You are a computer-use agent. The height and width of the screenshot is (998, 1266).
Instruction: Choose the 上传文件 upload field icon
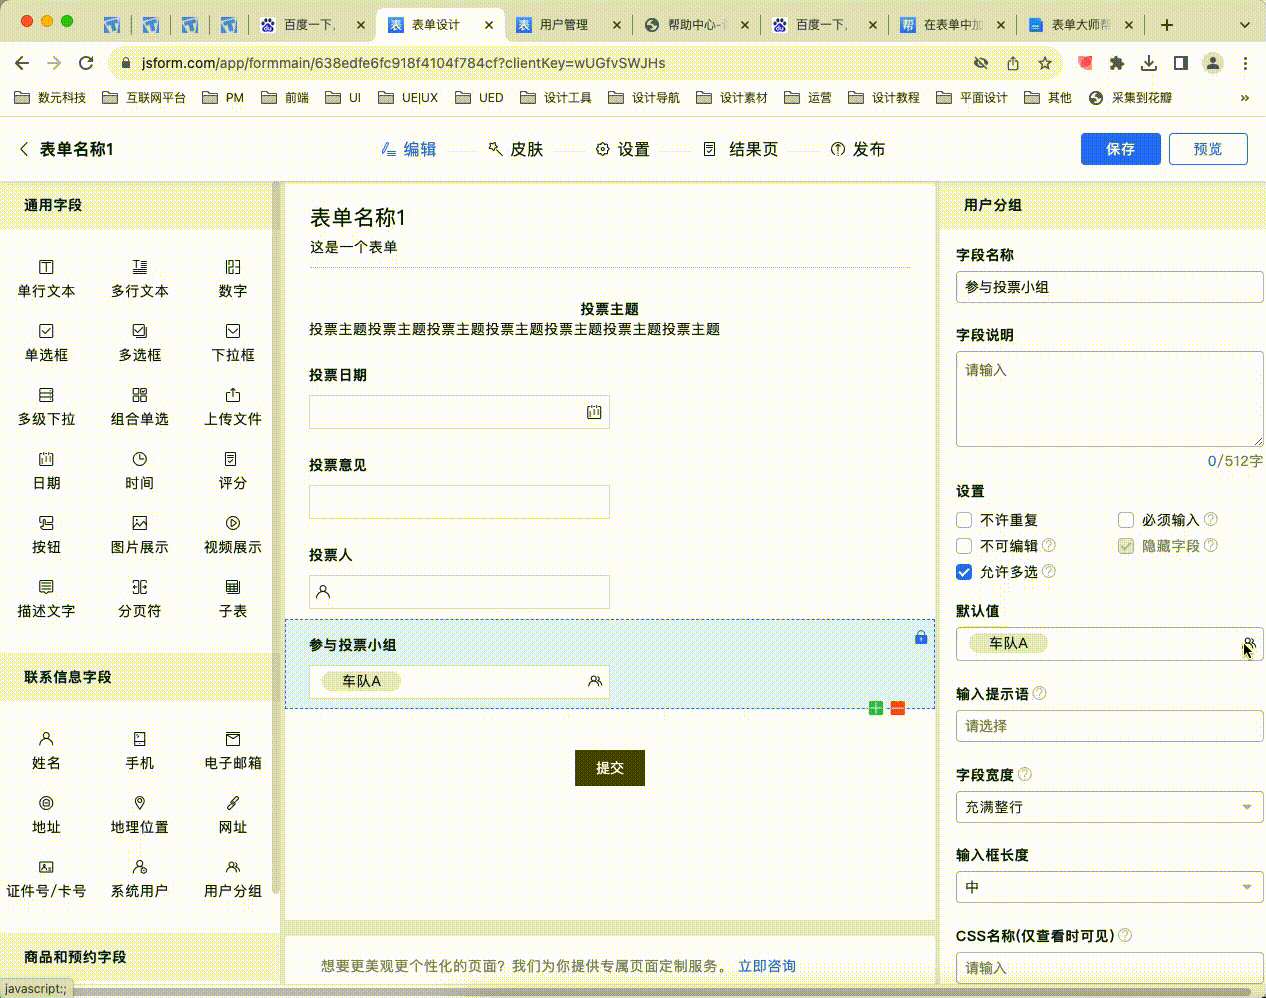(232, 396)
